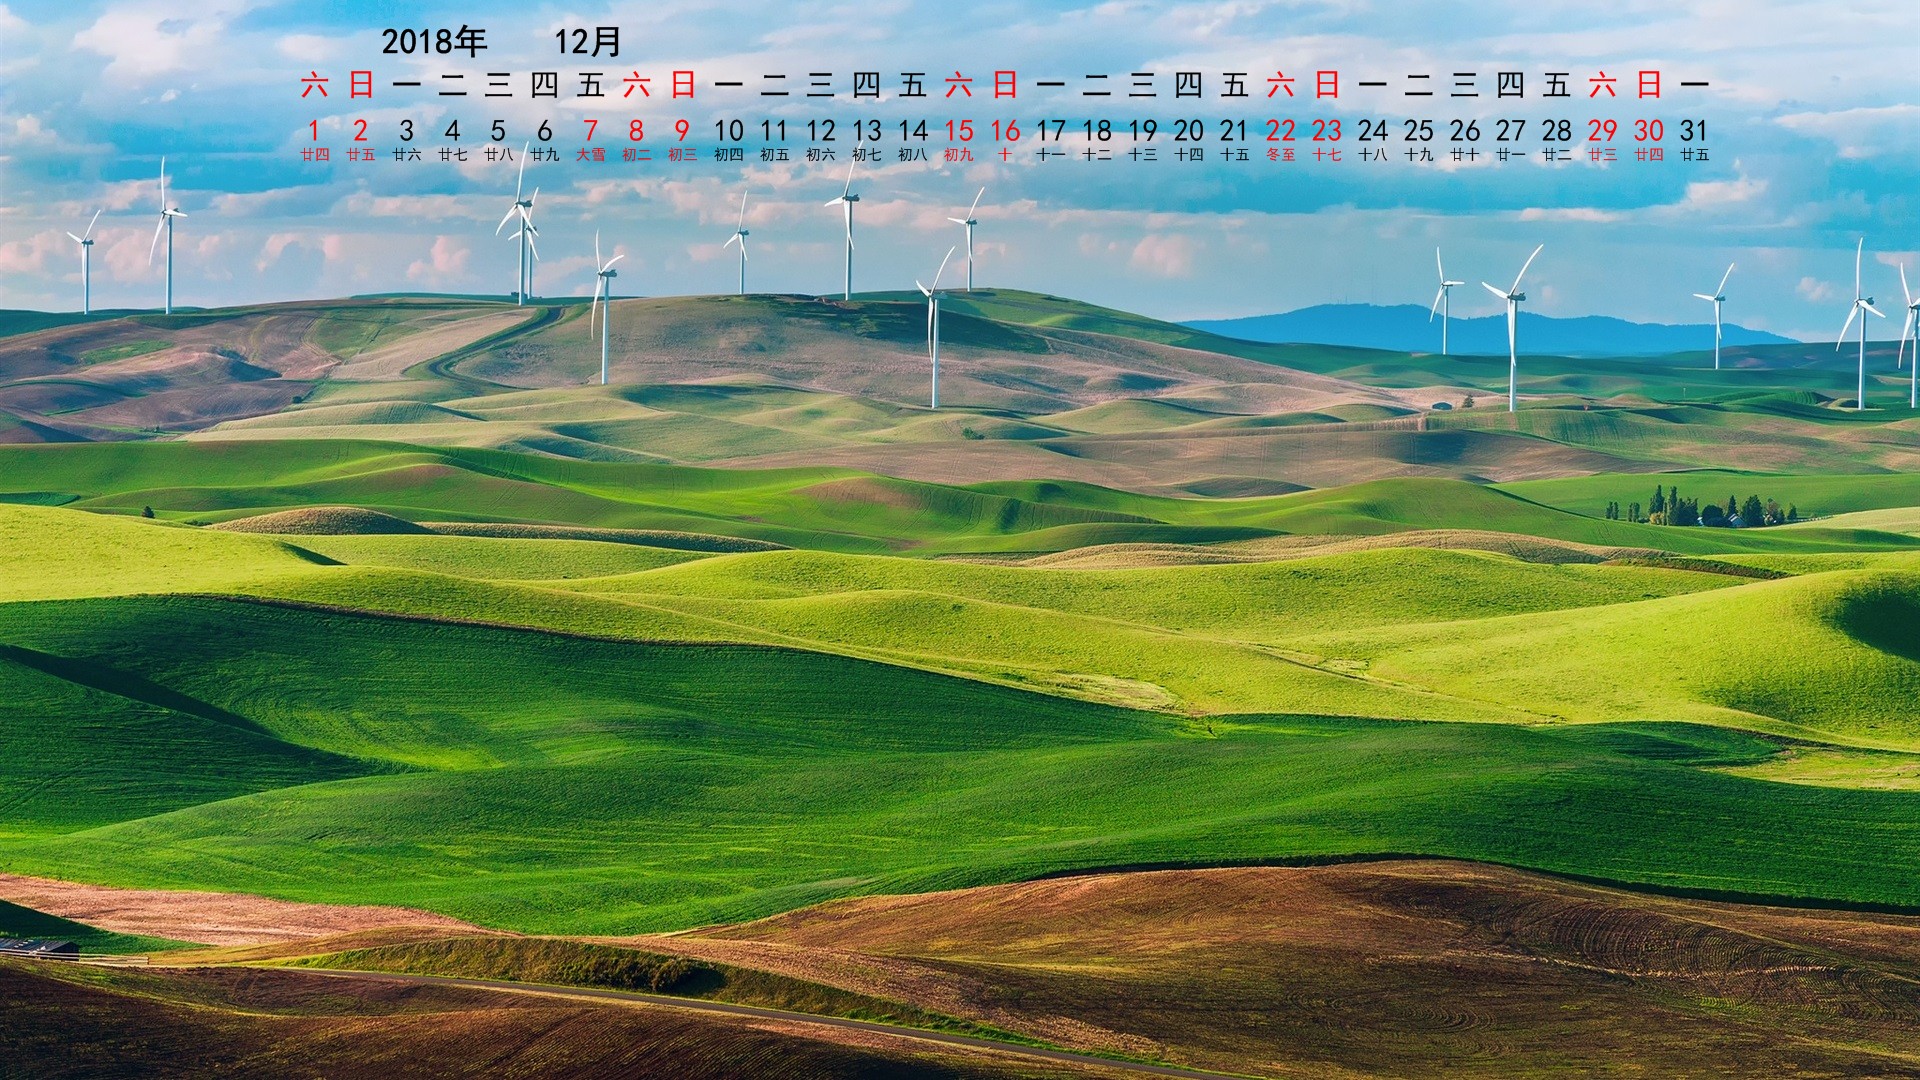Click date 13 on the calendar
The width and height of the screenshot is (1920, 1080).
coord(866,131)
